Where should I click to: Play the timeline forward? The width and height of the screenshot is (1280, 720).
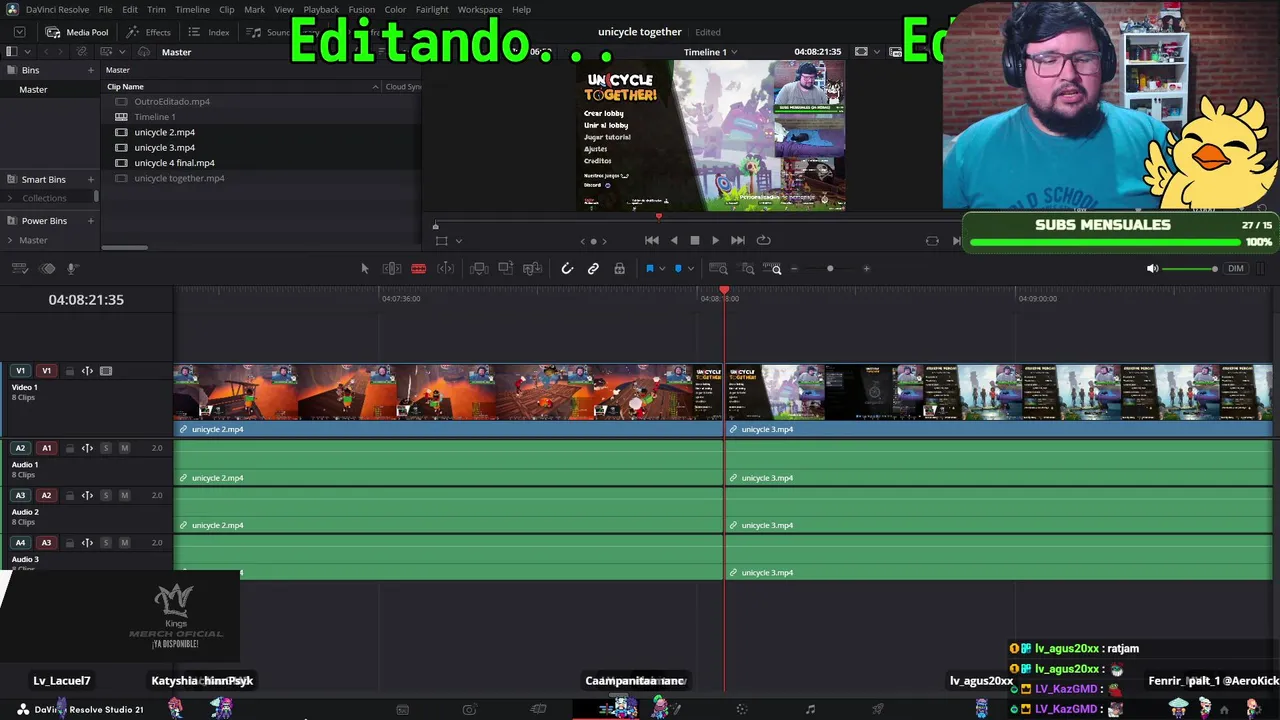pos(715,240)
